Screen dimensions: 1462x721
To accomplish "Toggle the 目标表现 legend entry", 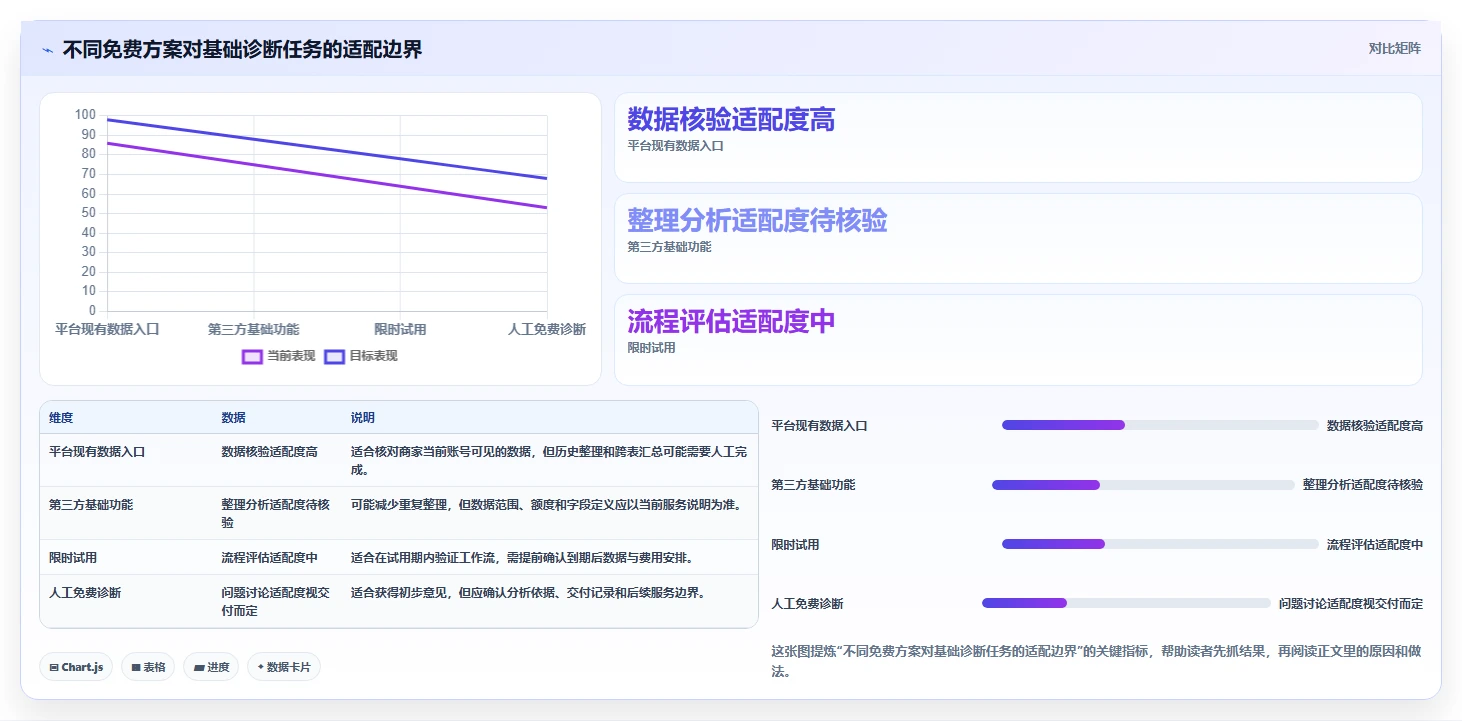I will tap(361, 356).
